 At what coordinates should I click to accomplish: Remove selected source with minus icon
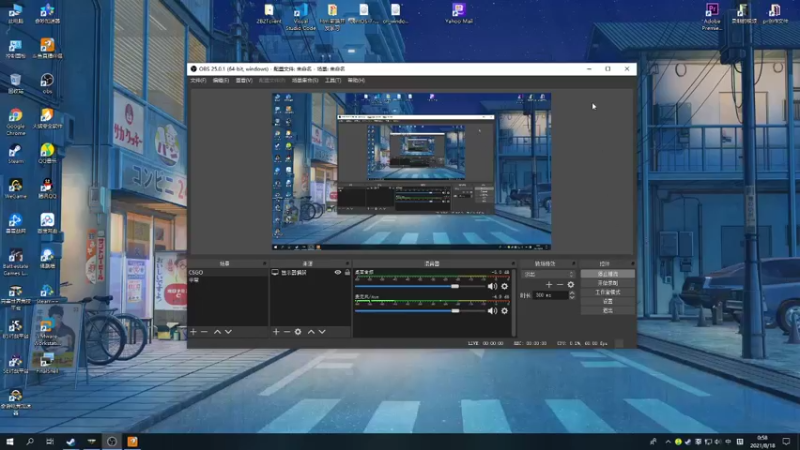(287, 332)
